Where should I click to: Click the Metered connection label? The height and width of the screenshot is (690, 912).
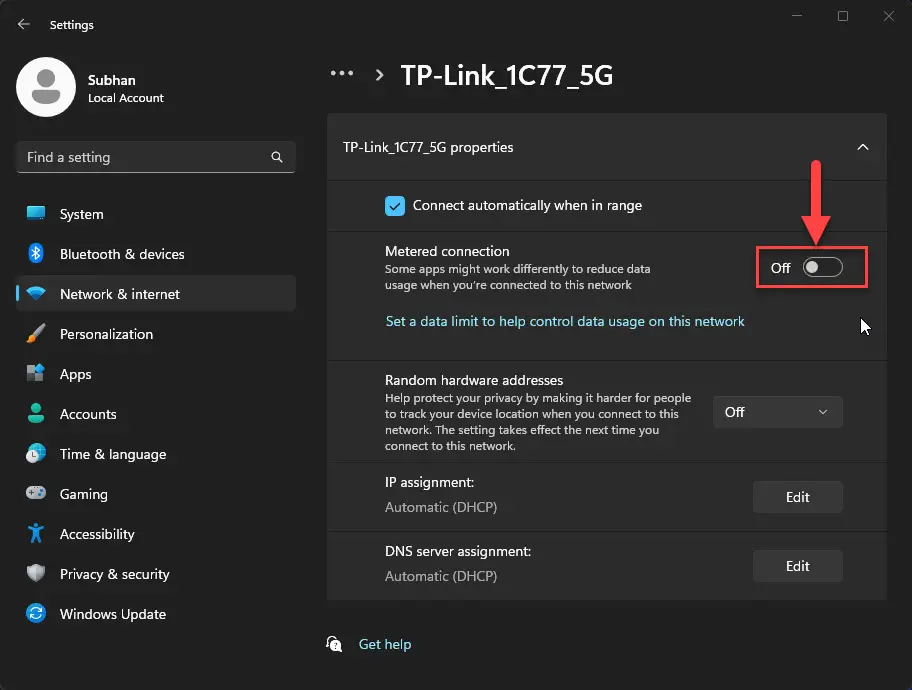(x=447, y=251)
